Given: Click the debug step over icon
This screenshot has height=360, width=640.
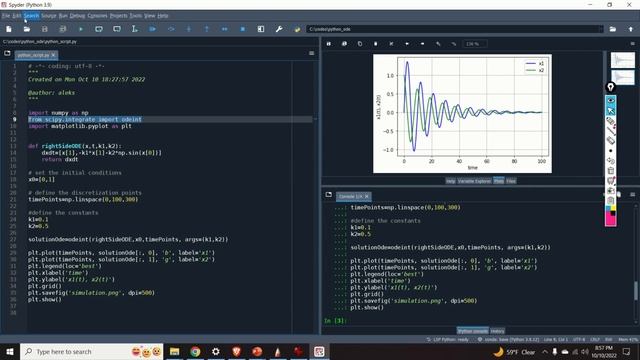Looking at the screenshot, I should (171, 29).
